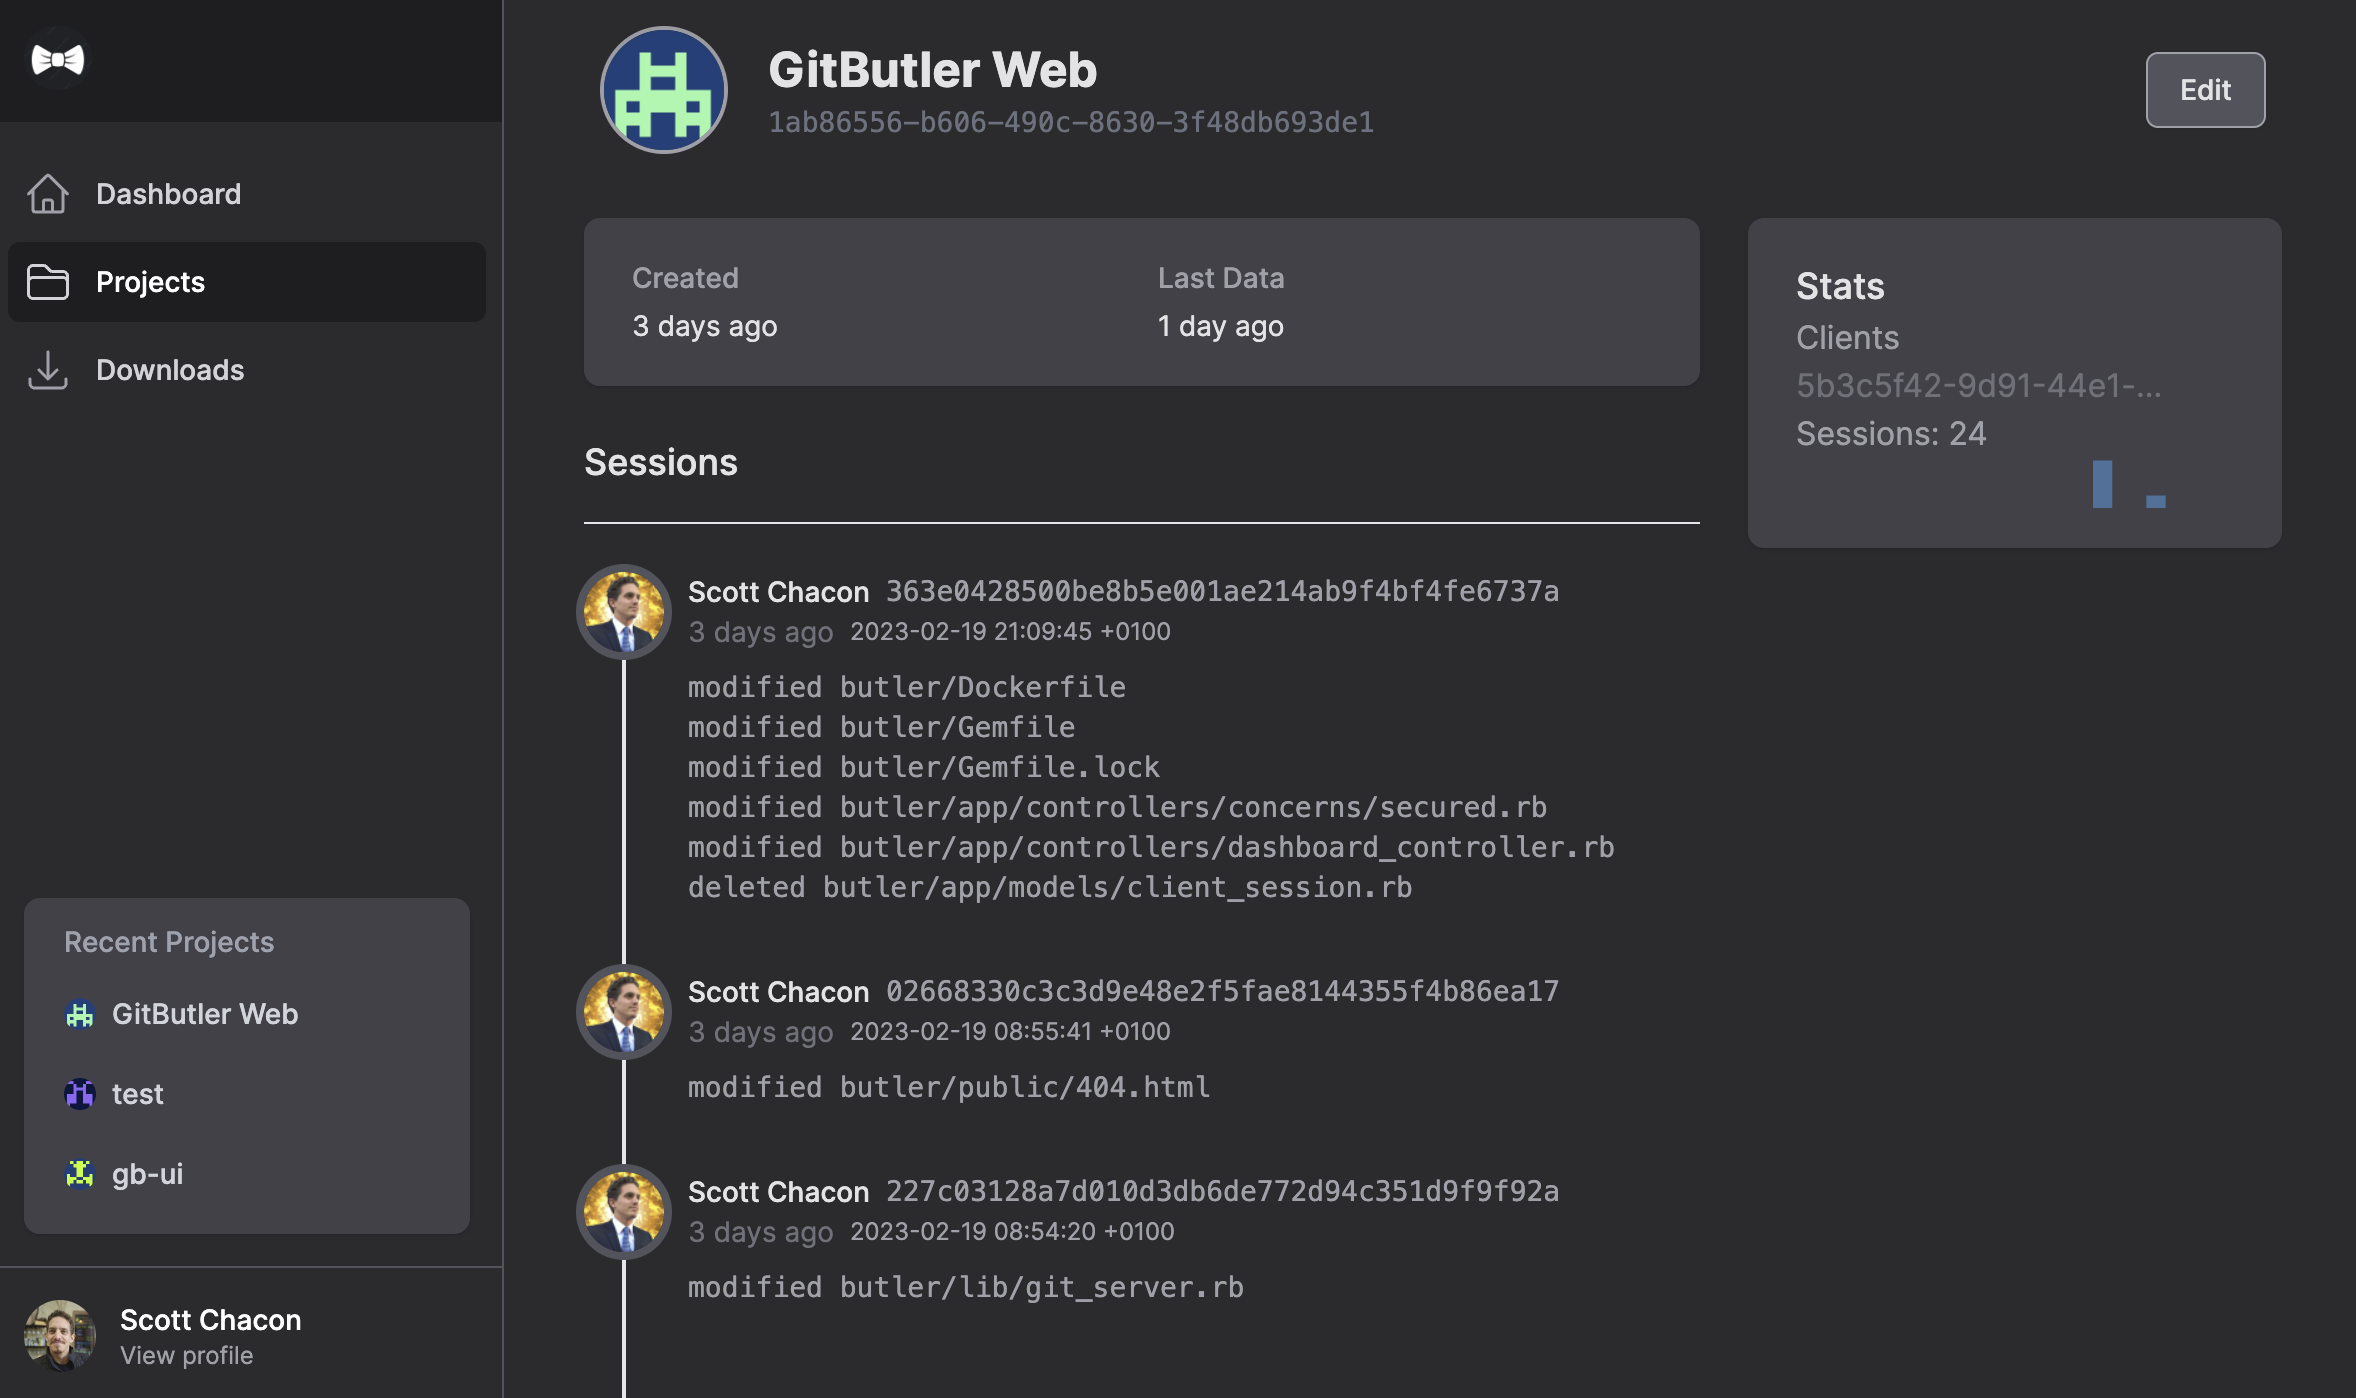Screen dimensions: 2356x1398
Task: Click the View profile link
Action: point(186,1355)
